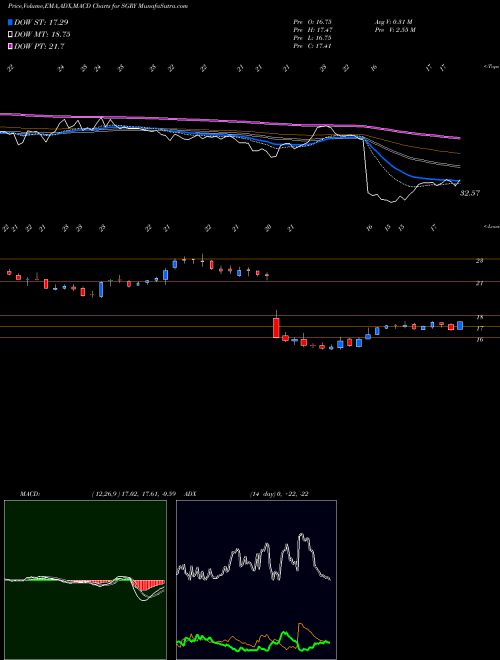Screen dimensions: 500x660
Task: Select the 'DOW ST: 17.29' legend label
Action: click(x=41, y=22)
